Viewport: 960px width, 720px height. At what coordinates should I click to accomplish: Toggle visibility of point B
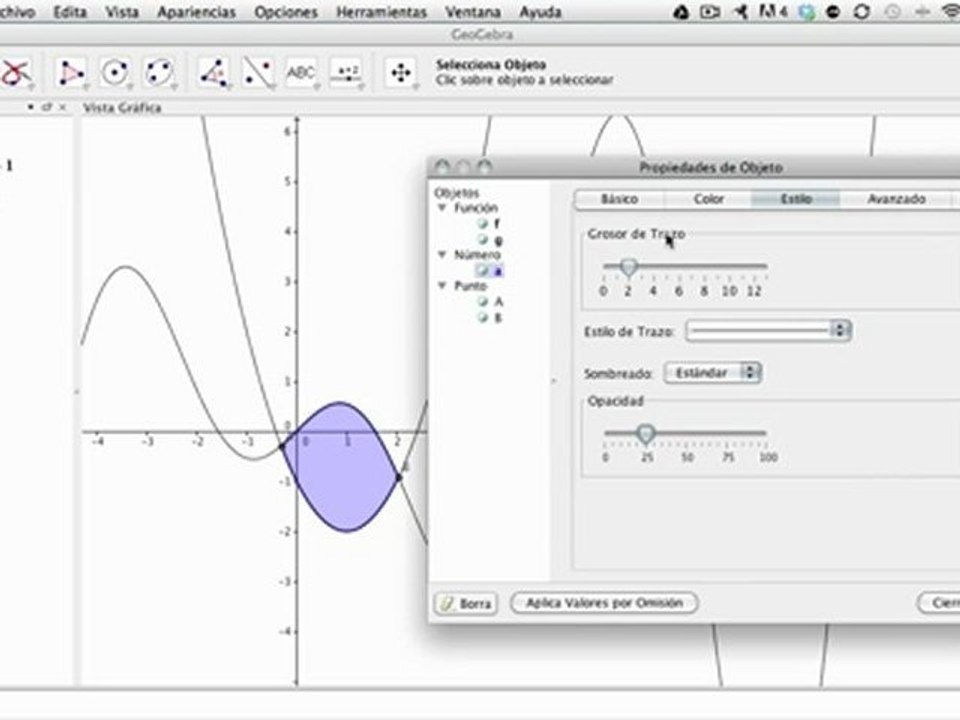(482, 317)
